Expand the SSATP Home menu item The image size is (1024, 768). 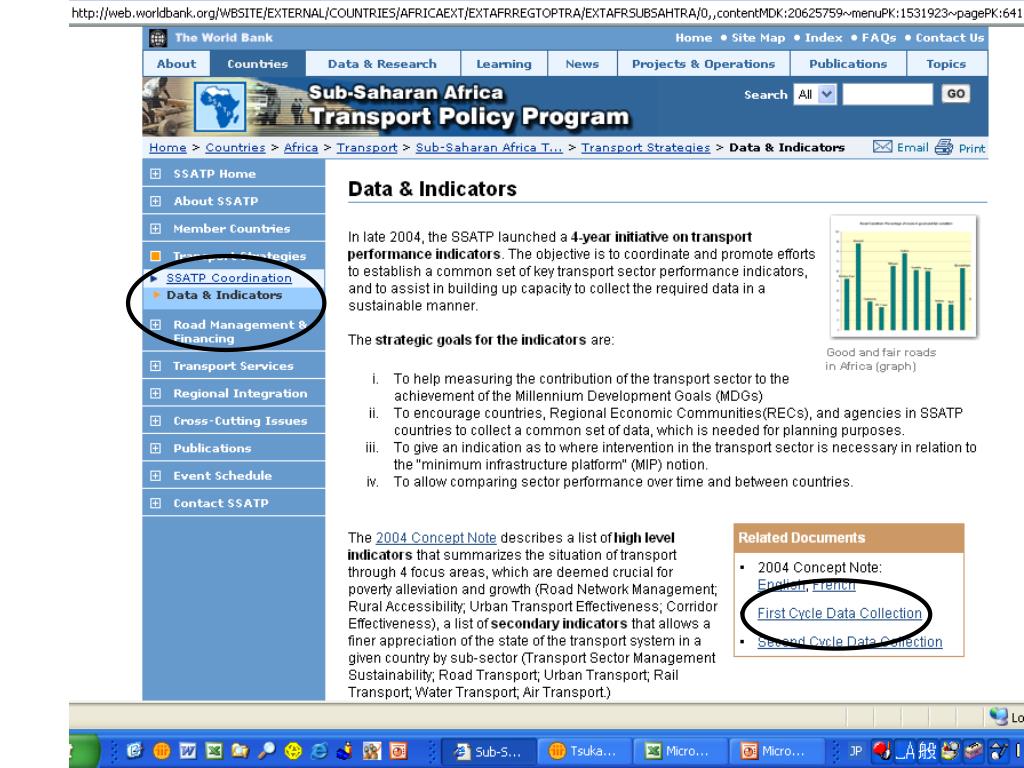click(155, 174)
